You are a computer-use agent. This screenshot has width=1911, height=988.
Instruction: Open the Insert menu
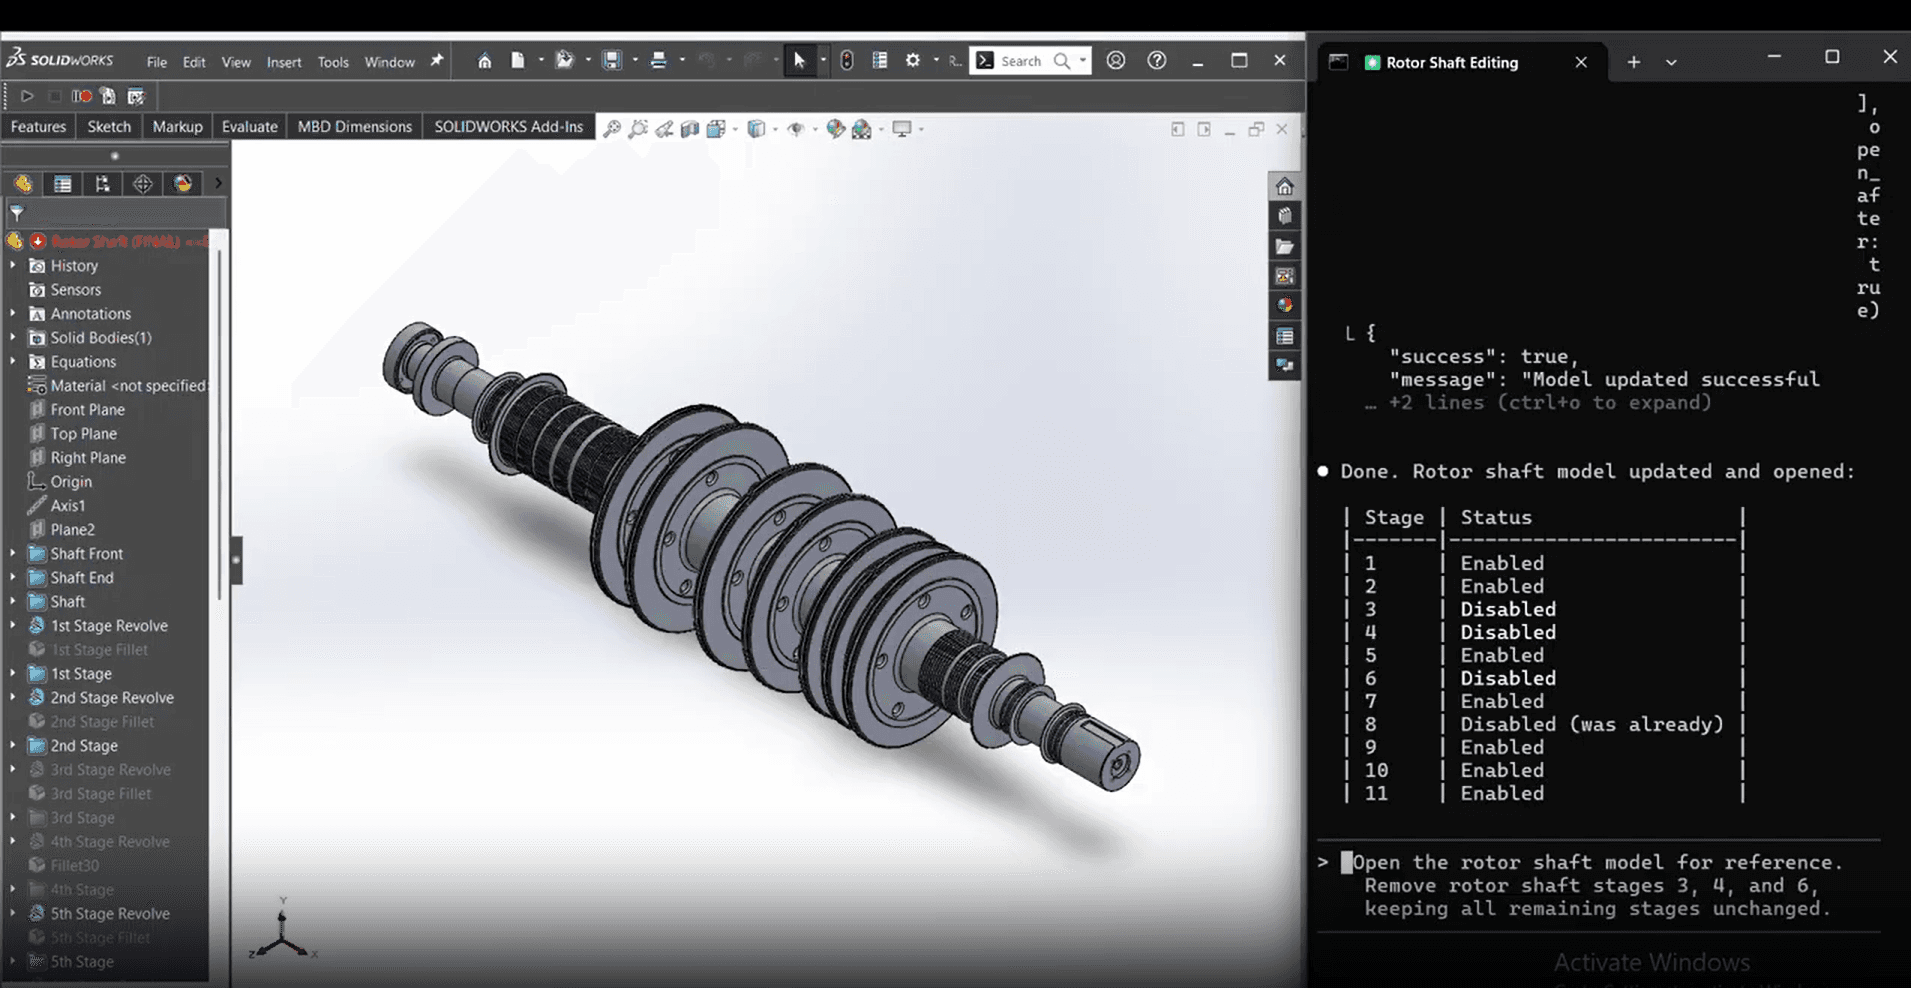coord(284,62)
